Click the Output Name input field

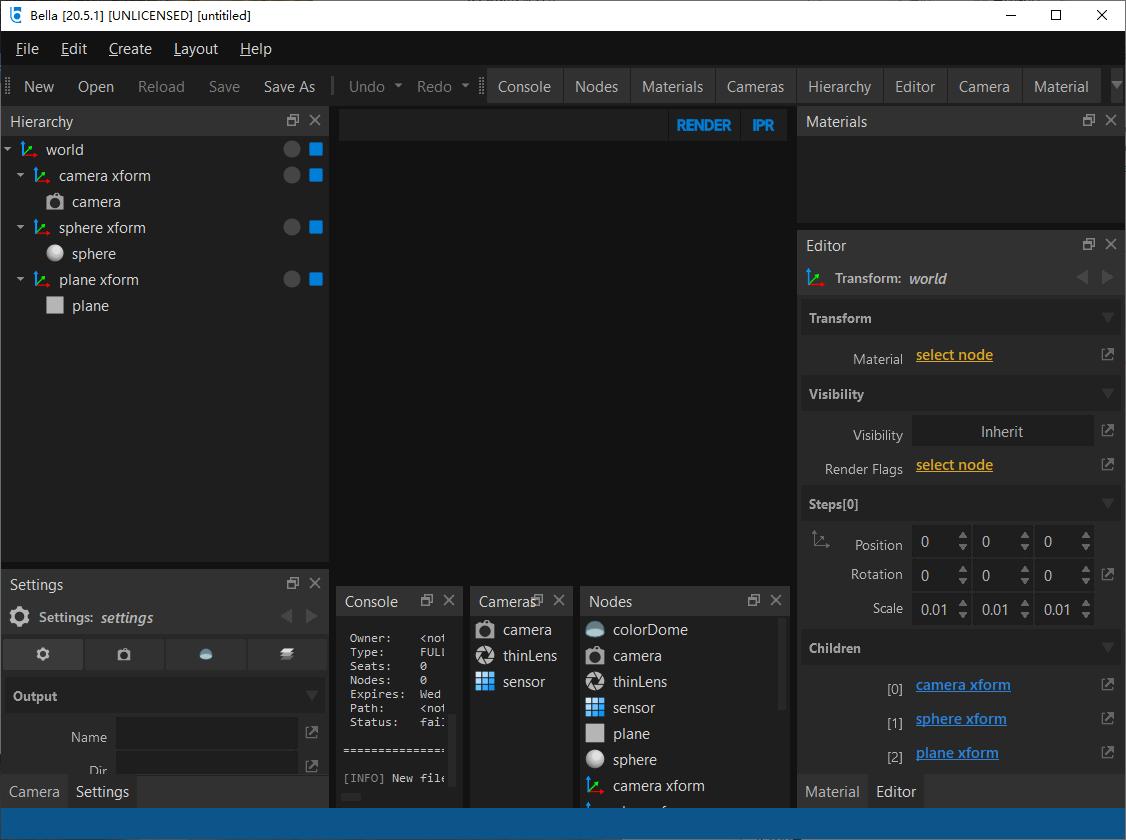(x=207, y=733)
